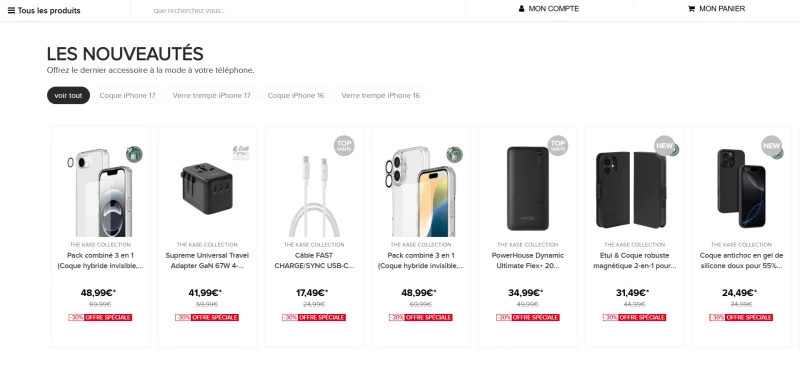The image size is (800, 366).
Task: Click the PowerHouse Dynamic power bank image
Action: (x=528, y=188)
